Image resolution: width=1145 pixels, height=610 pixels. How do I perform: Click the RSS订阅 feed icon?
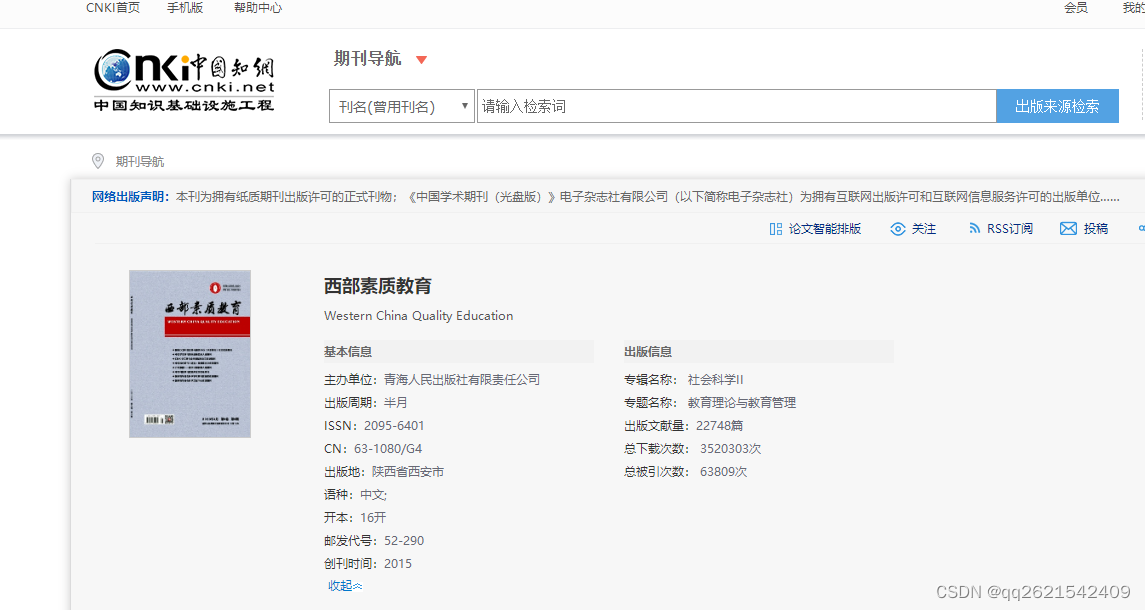pos(974,229)
